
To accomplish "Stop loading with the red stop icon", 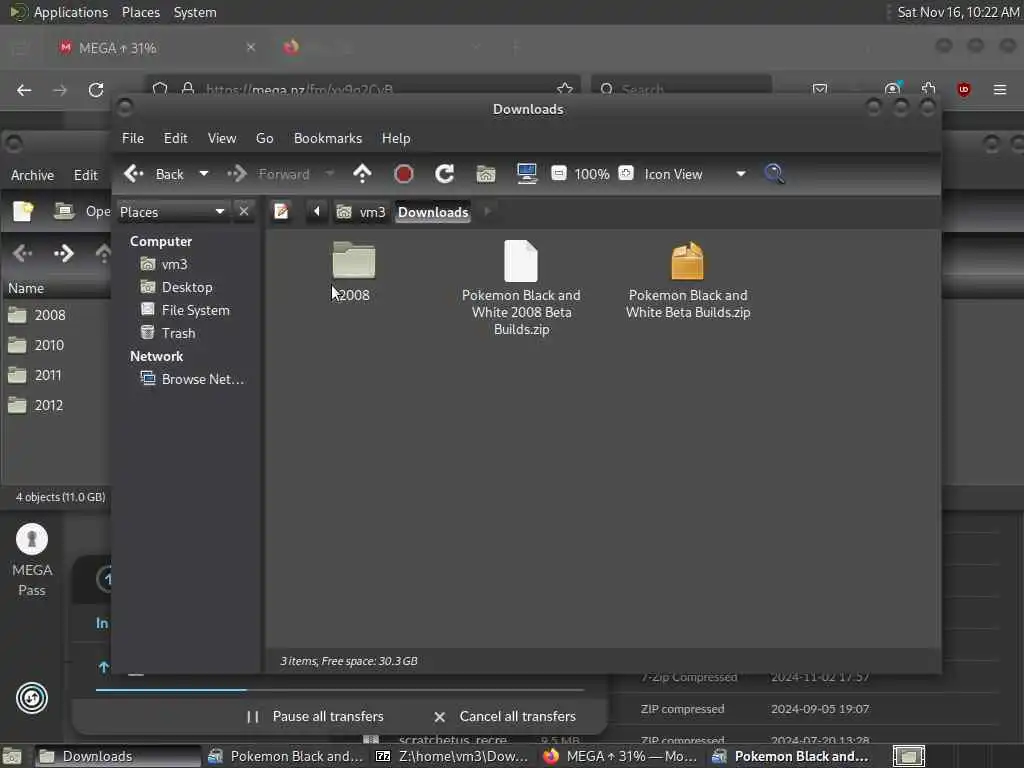I will click(x=404, y=174).
